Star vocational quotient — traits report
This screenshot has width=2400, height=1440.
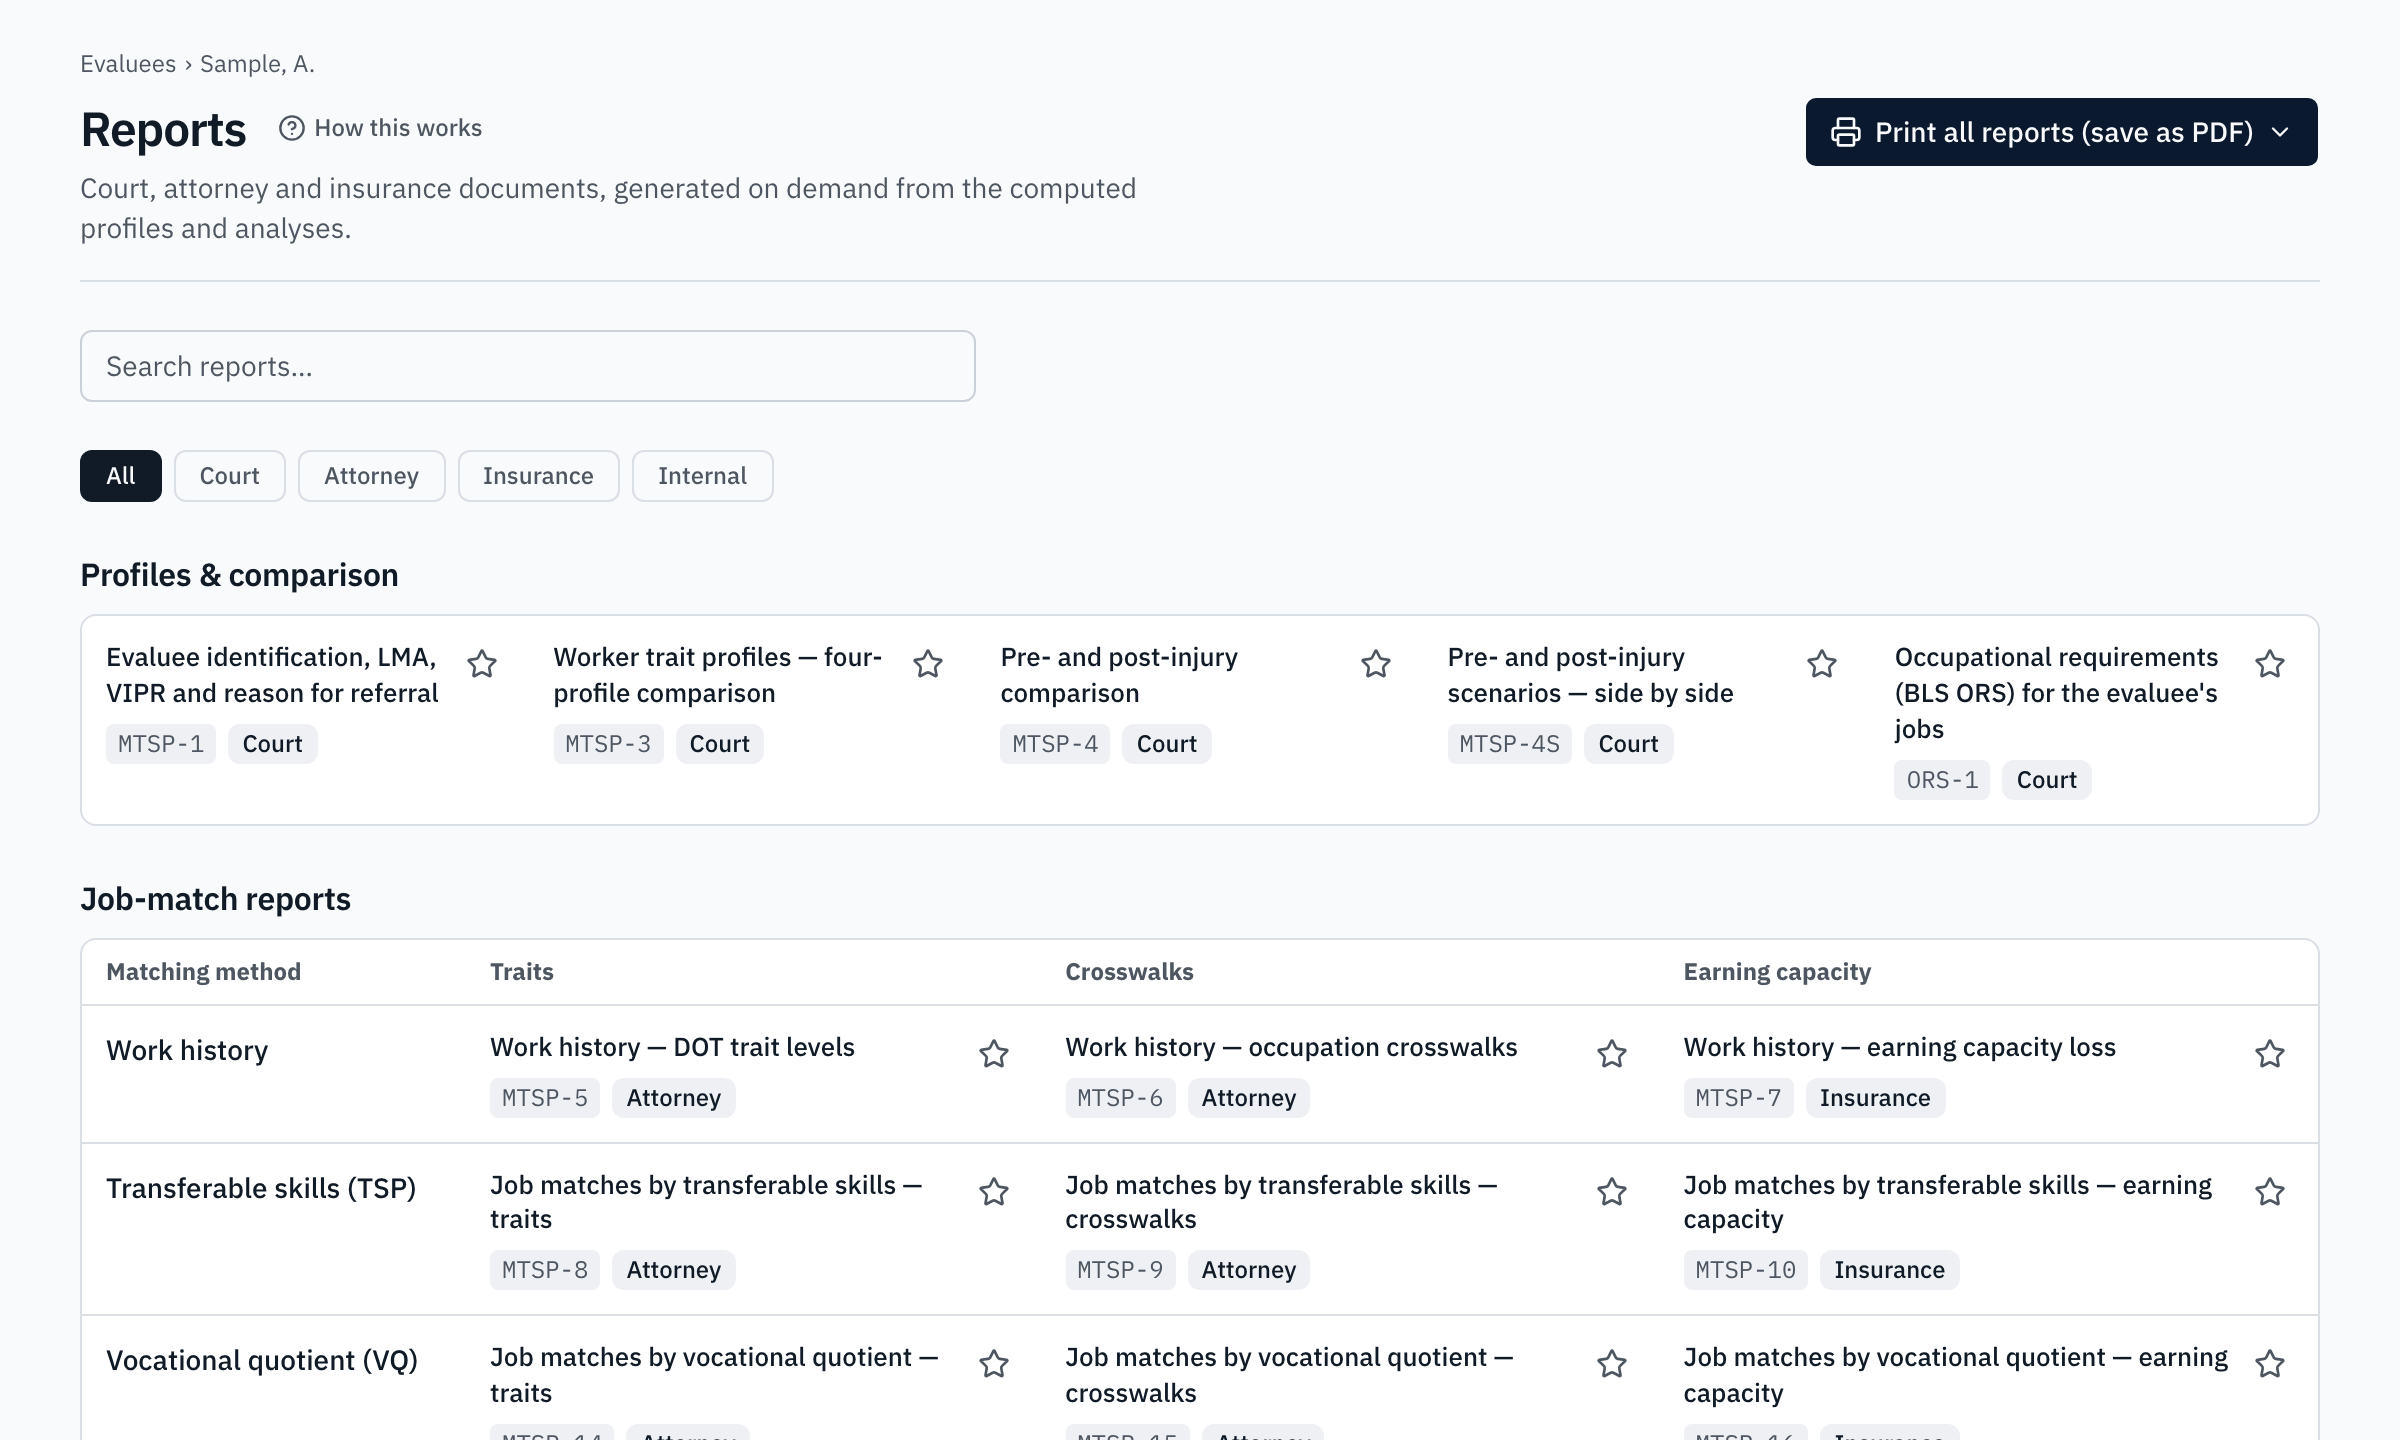coord(994,1364)
